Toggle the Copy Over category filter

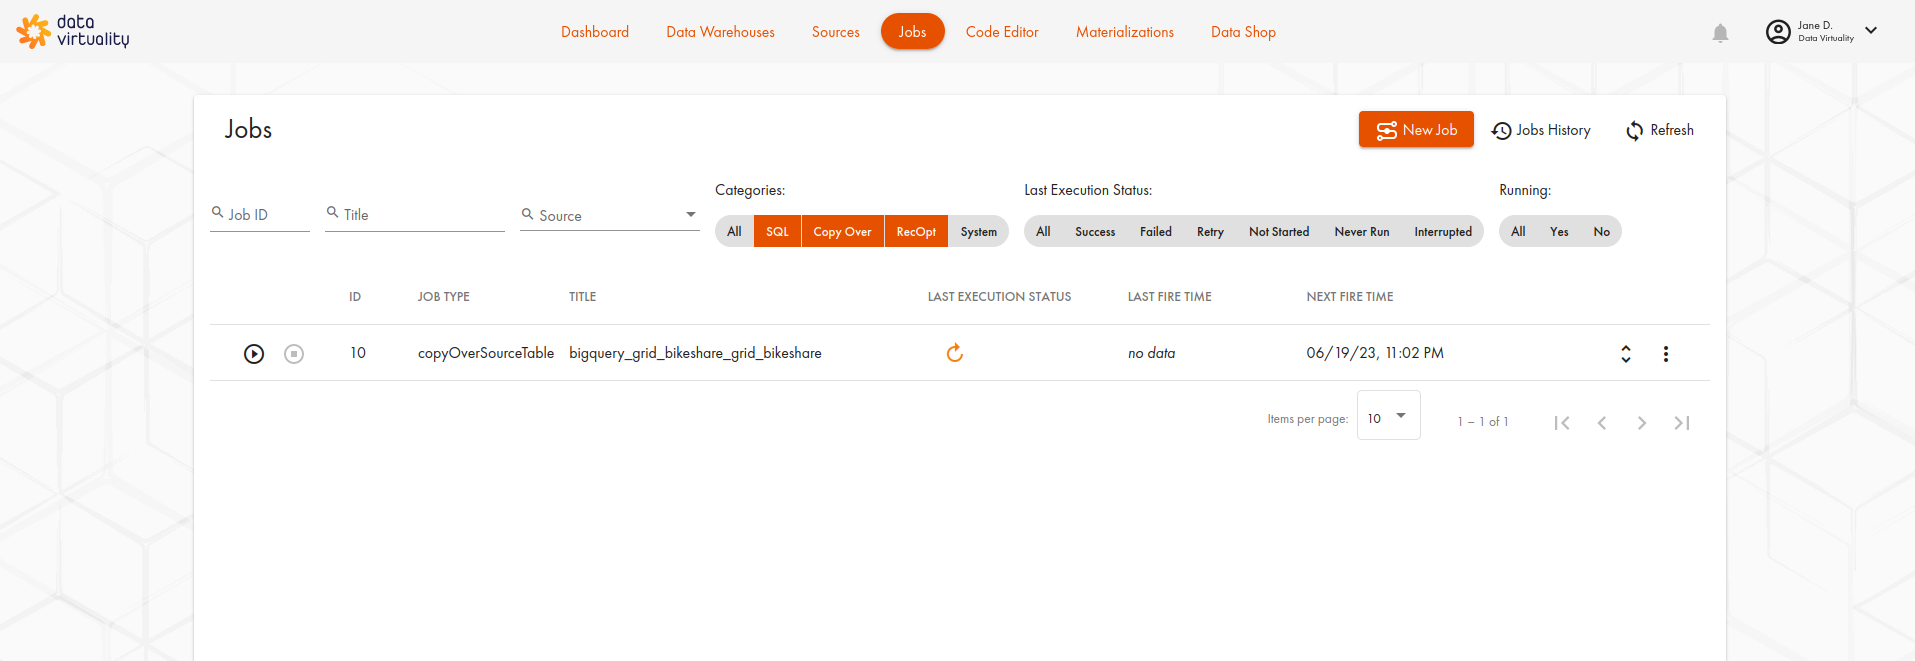(842, 232)
